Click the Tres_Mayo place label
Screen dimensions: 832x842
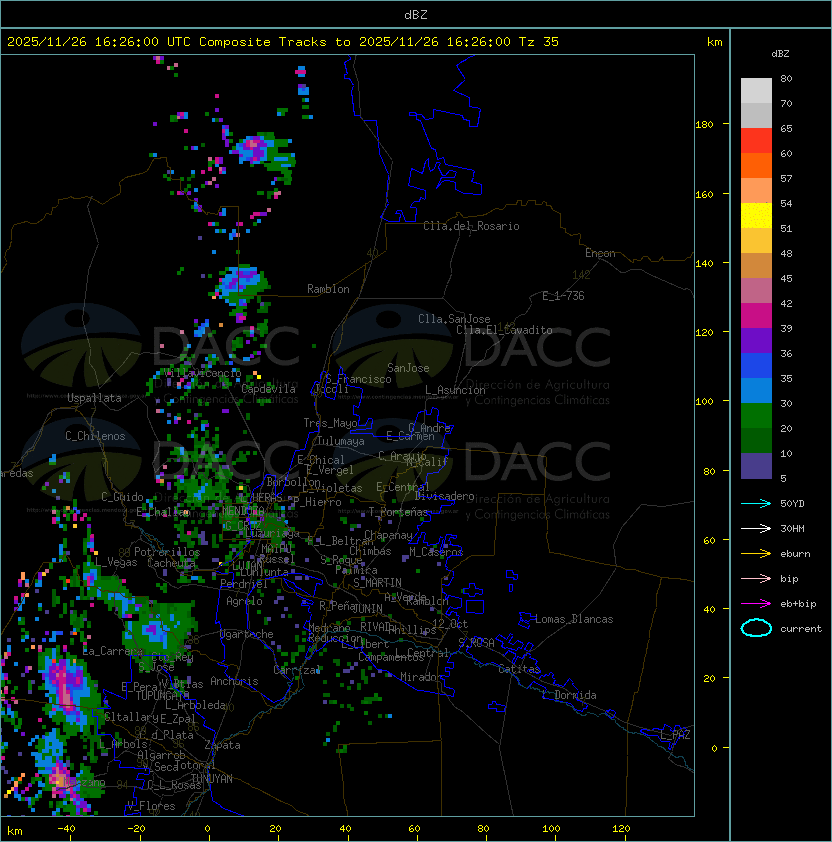pyautogui.click(x=330, y=423)
